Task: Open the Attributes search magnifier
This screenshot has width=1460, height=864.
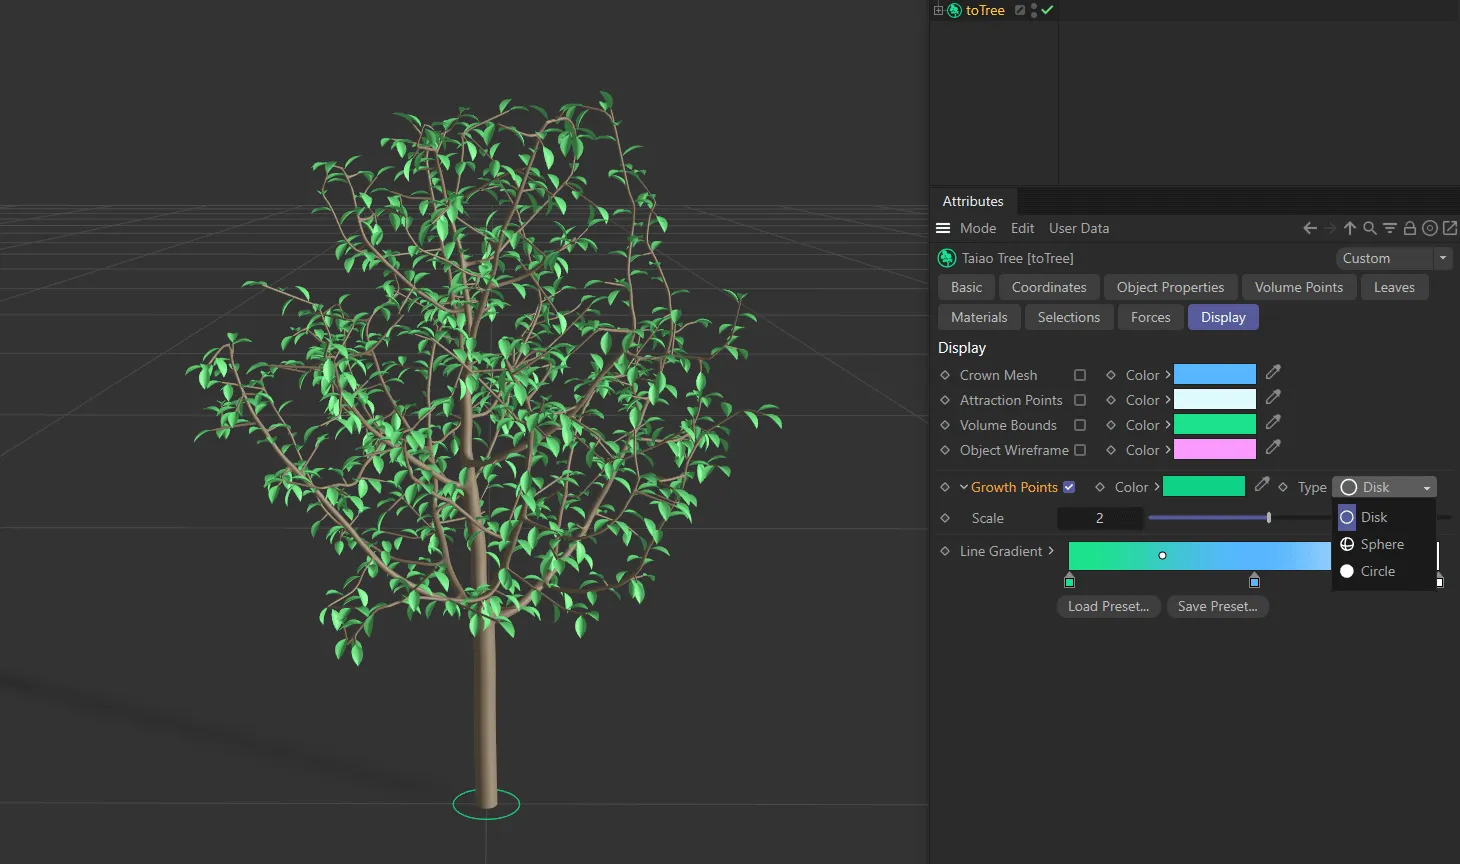Action: [1370, 228]
